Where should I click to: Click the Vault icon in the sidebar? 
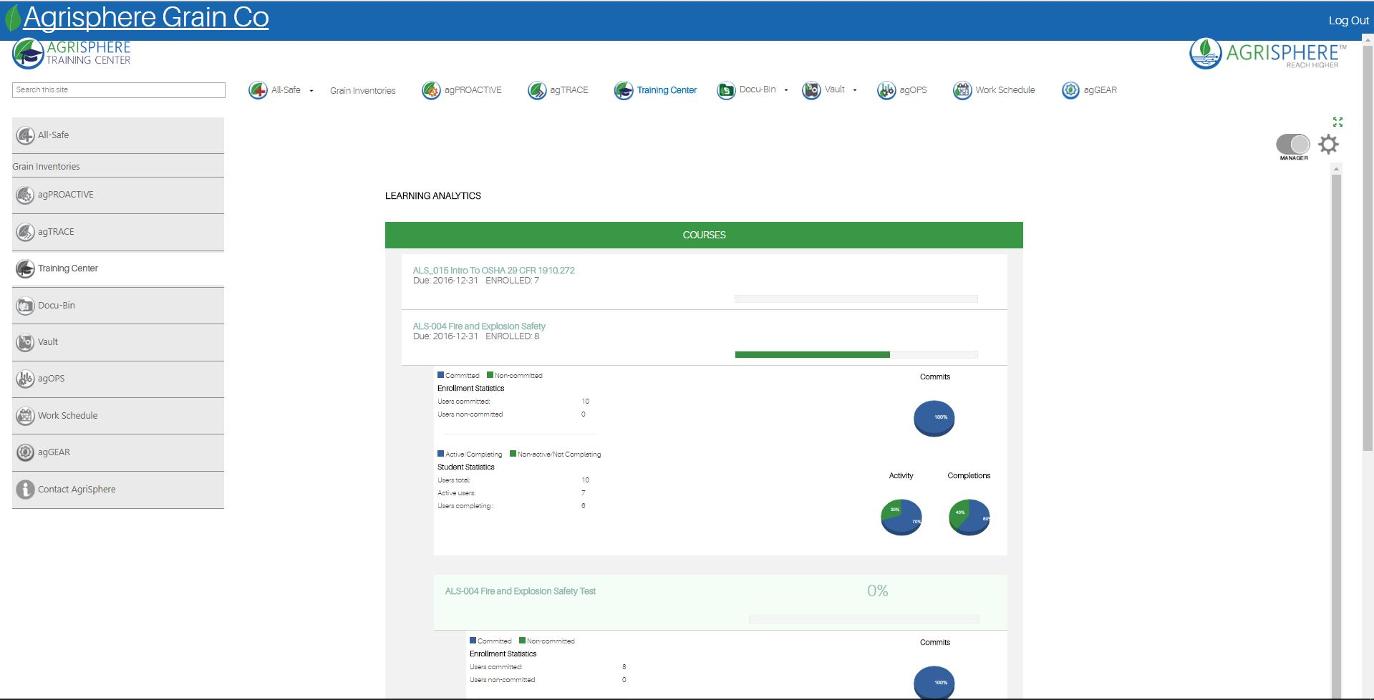pyautogui.click(x=25, y=342)
